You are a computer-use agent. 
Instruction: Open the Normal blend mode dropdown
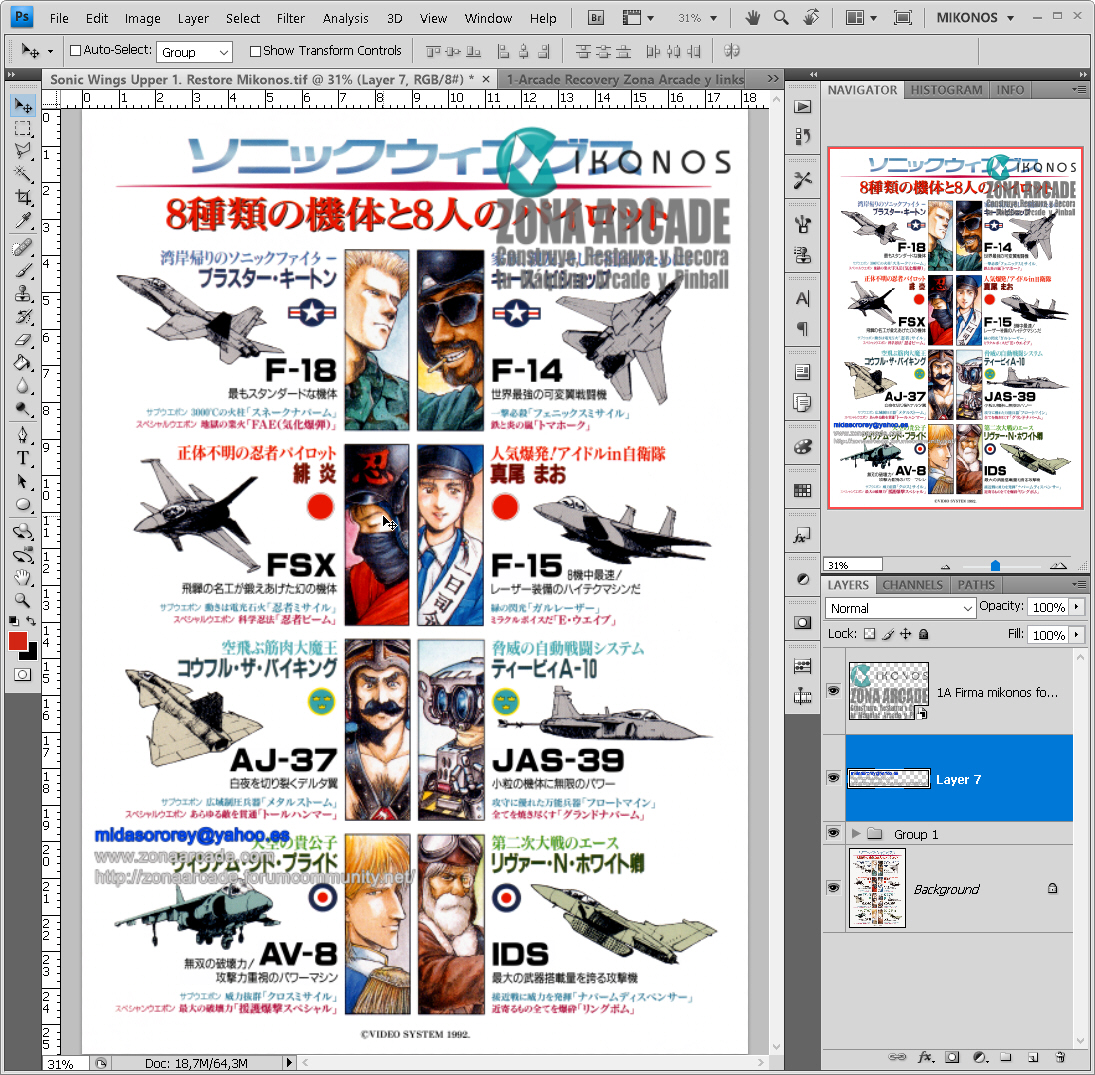point(900,608)
